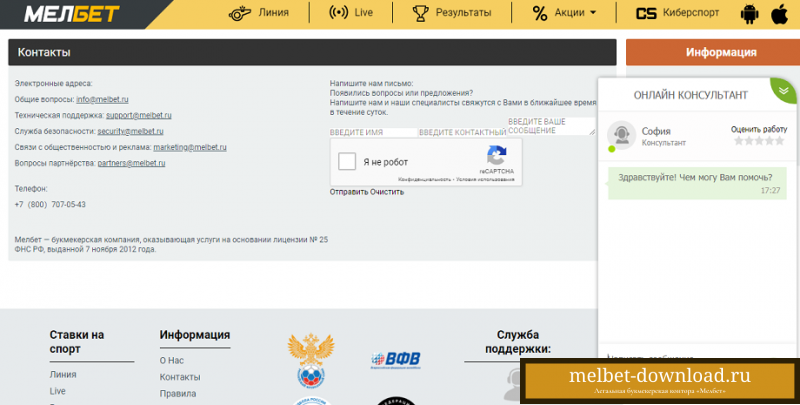Open the Android app download icon
Viewport: 800px width, 405px height.
tap(749, 14)
